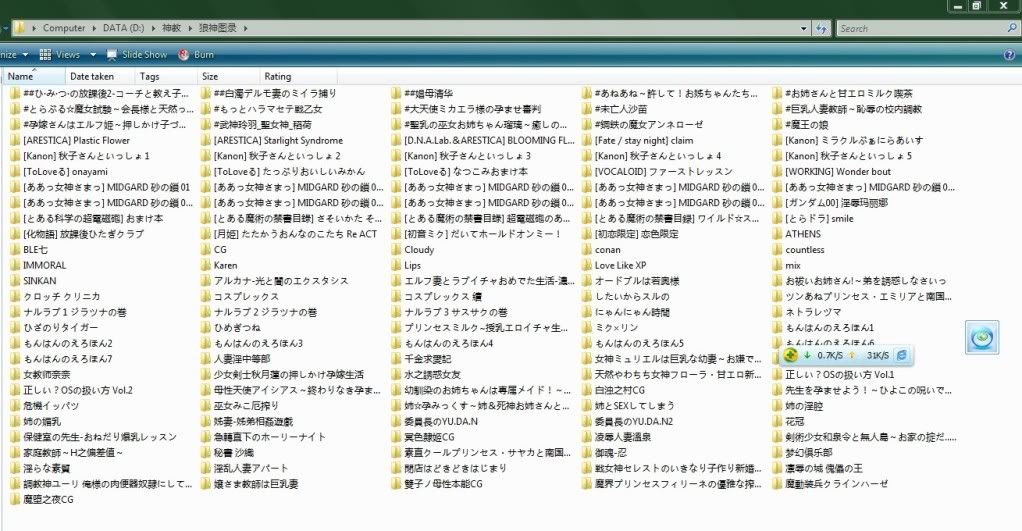Select the SINKAN folder icon
The height and width of the screenshot is (531, 1022).
click(15, 281)
